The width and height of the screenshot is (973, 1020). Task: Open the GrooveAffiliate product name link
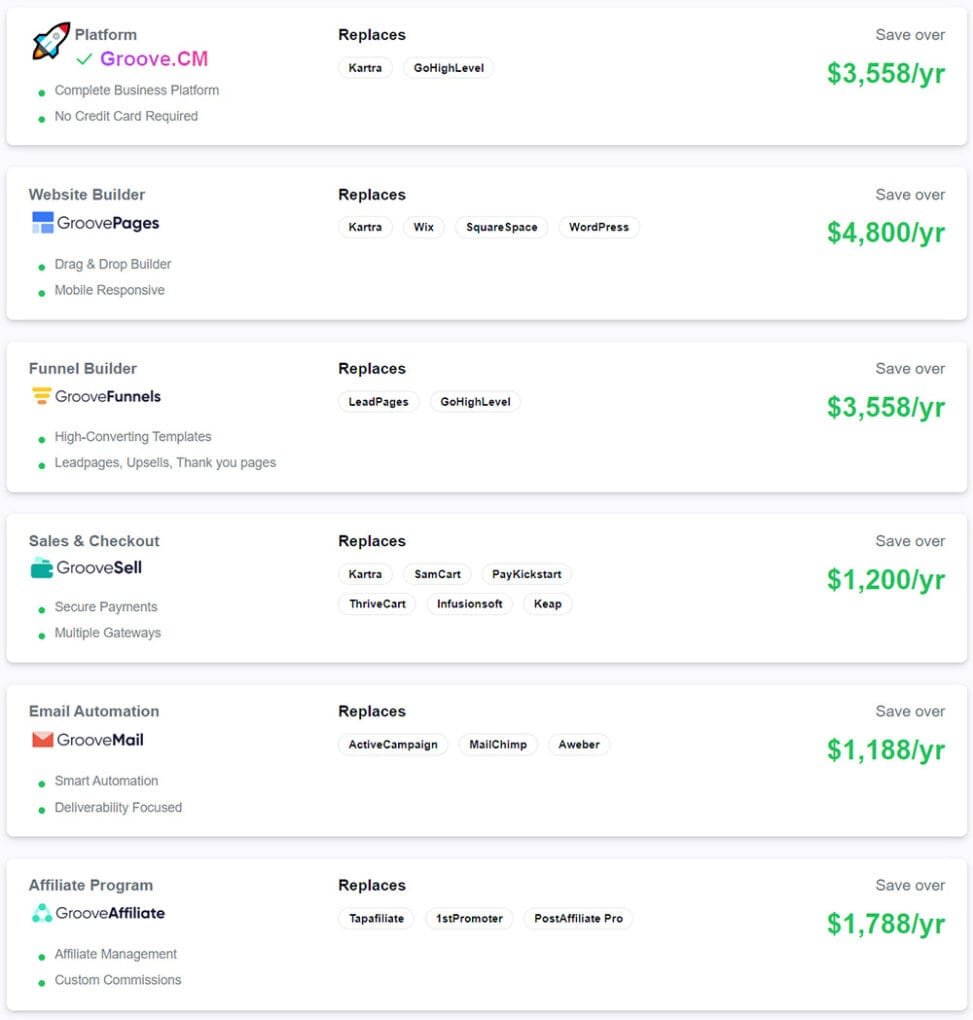click(110, 912)
